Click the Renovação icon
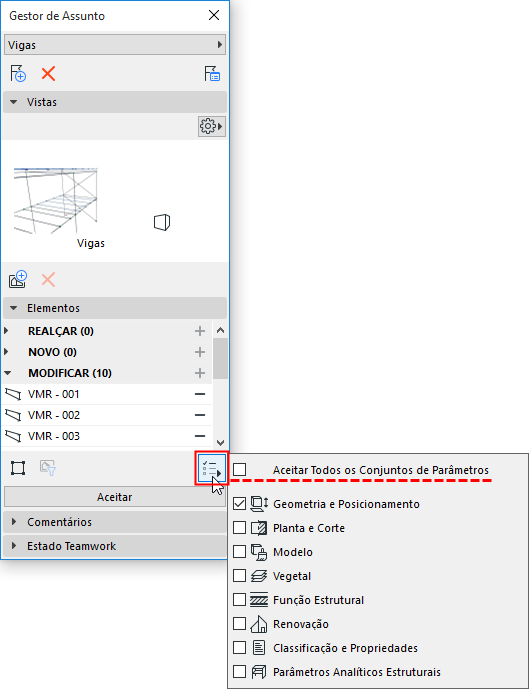 (259, 624)
